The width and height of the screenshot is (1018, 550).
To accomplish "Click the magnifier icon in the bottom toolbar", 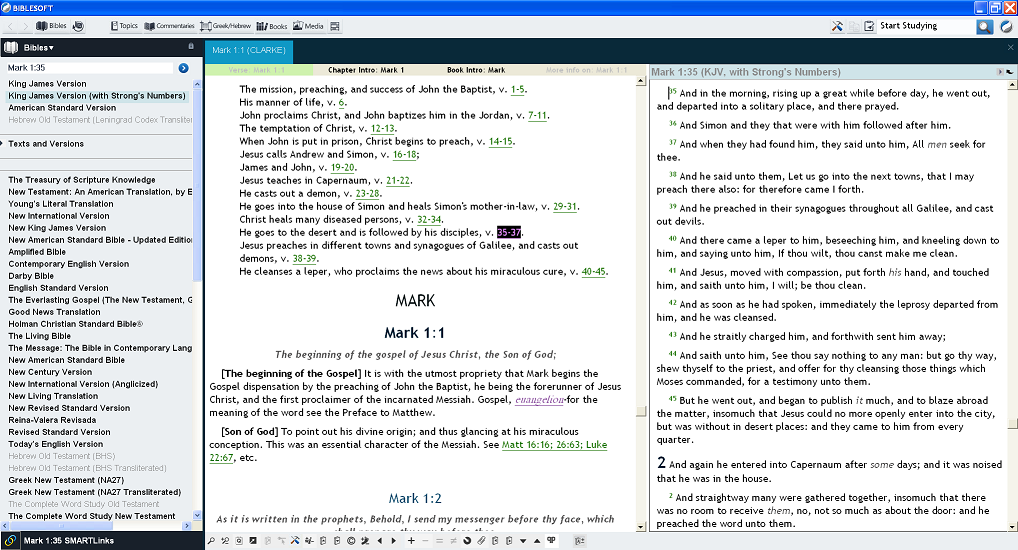I will pyautogui.click(x=211, y=541).
